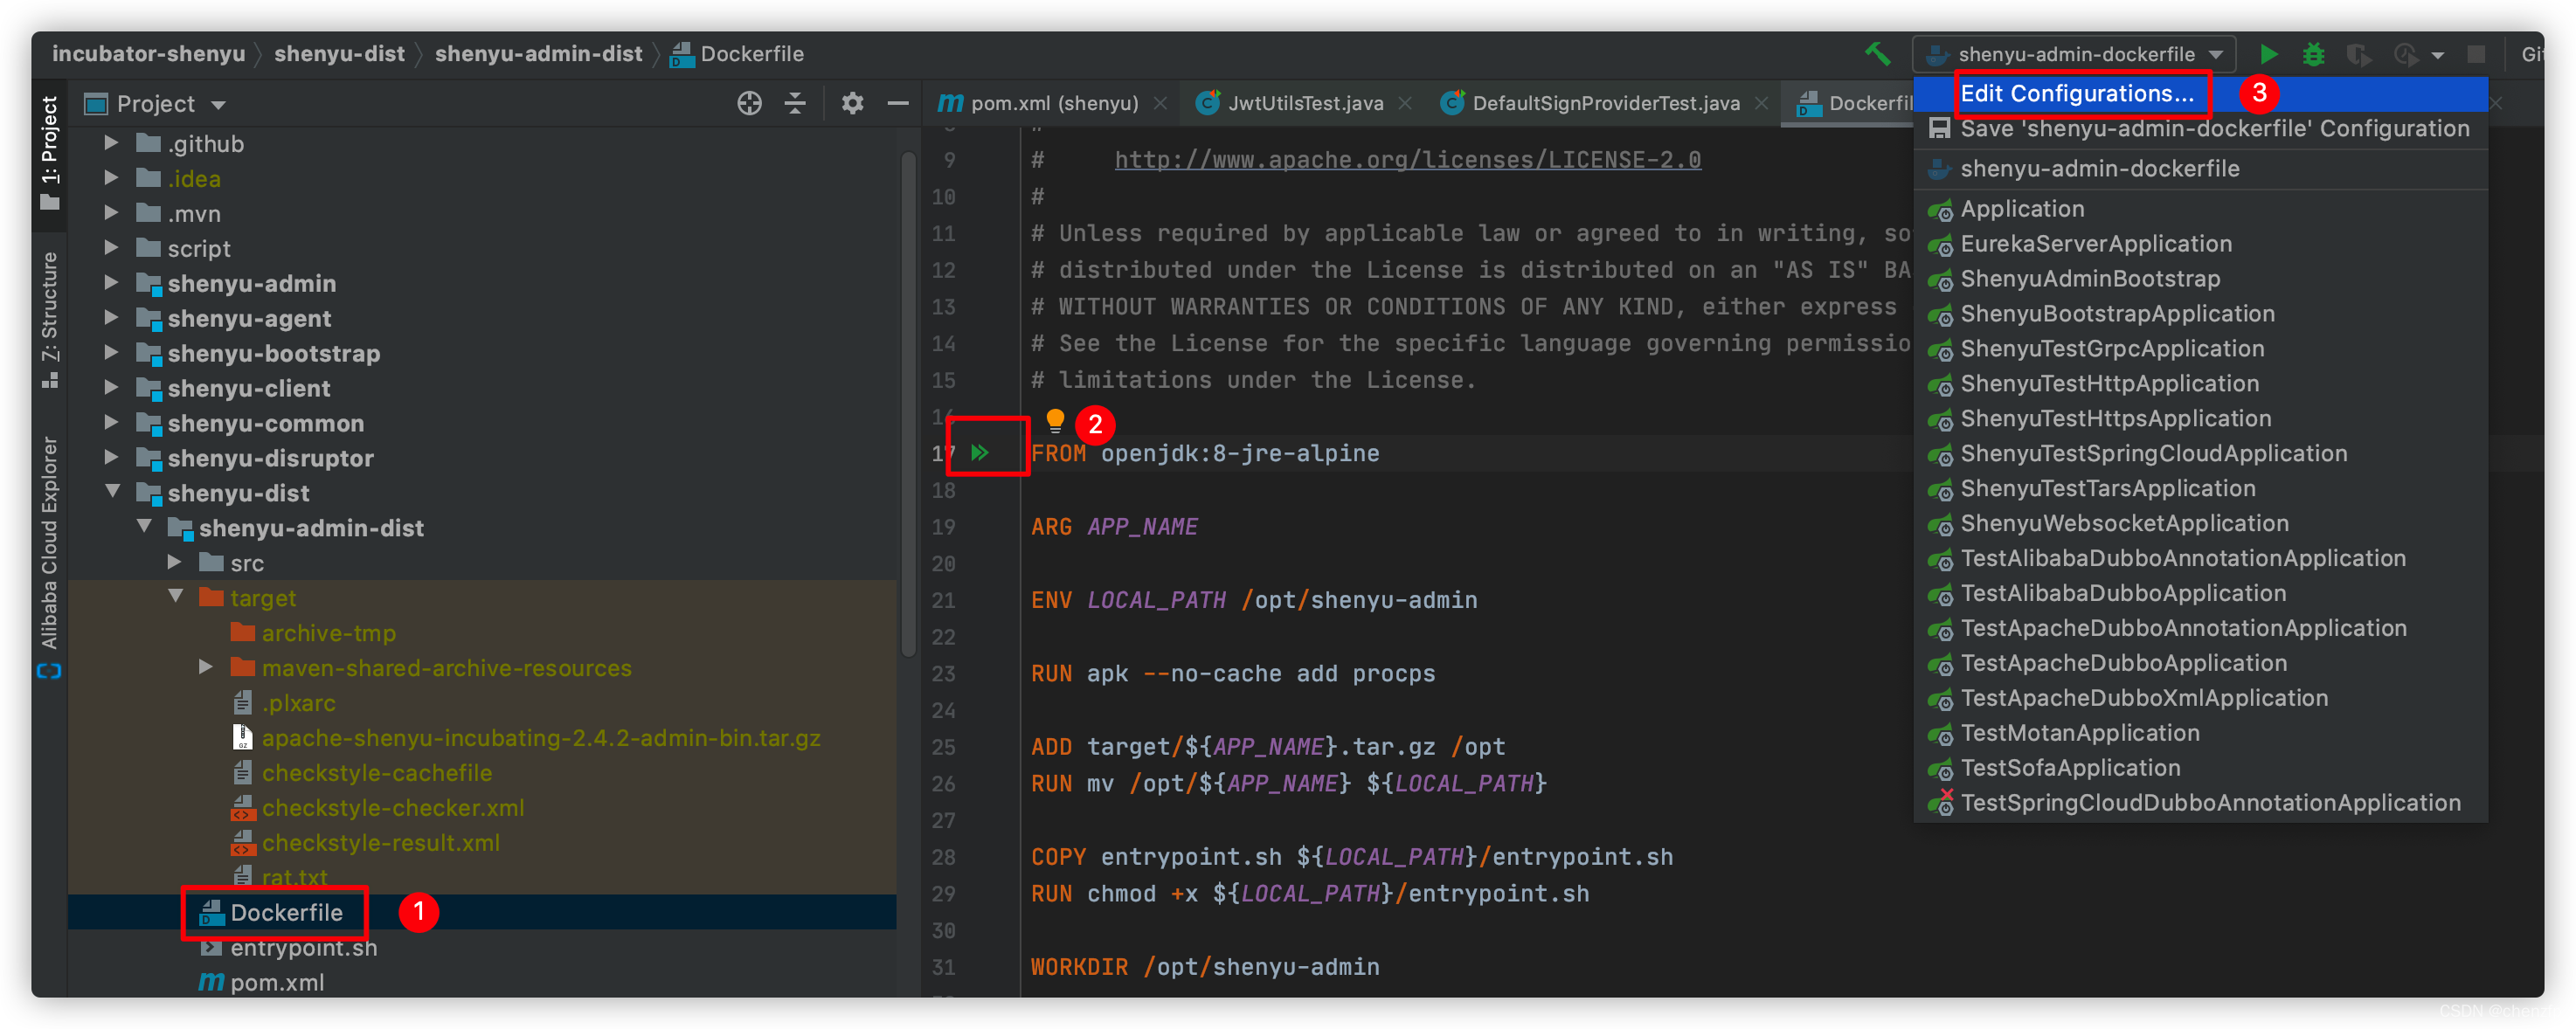Switch to JwtUtilsTest.java editor tab
This screenshot has width=2576, height=1029.
1304,103
